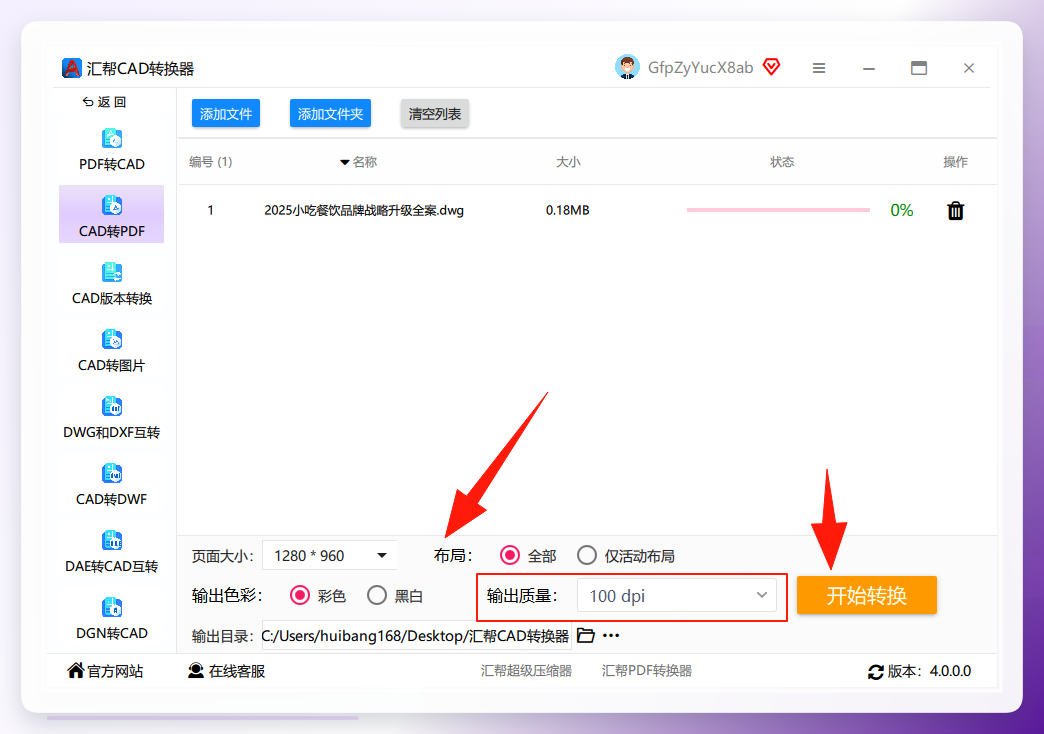This screenshot has width=1044, height=734.
Task: Start conversion with 开始转换
Action: click(866, 595)
